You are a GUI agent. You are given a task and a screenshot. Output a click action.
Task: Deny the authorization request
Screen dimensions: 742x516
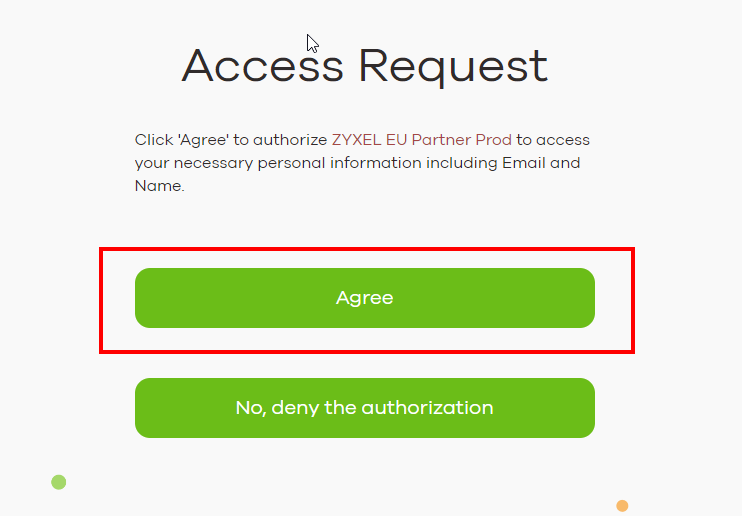point(365,408)
